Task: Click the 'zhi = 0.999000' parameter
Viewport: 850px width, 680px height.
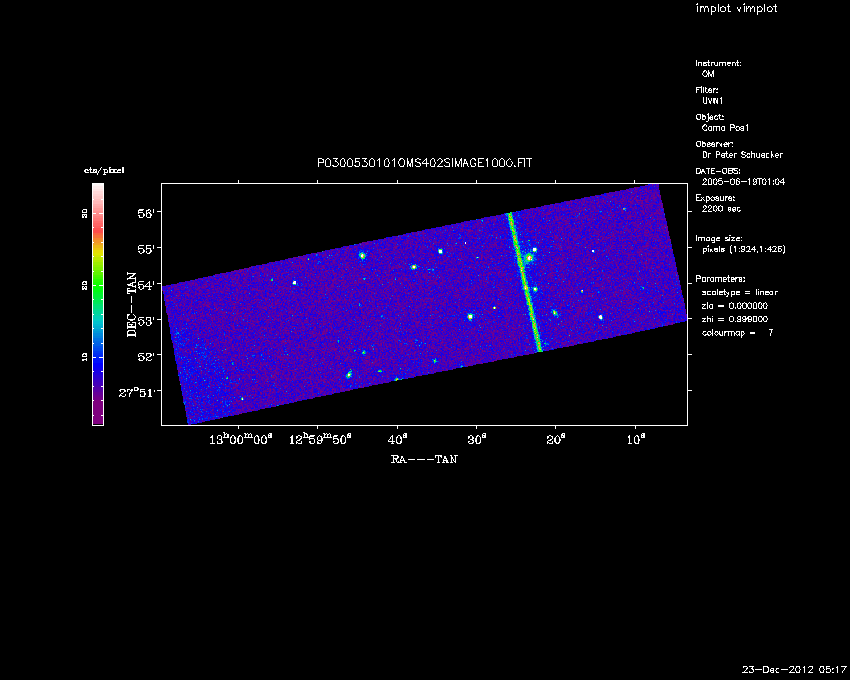Action: coord(735,319)
